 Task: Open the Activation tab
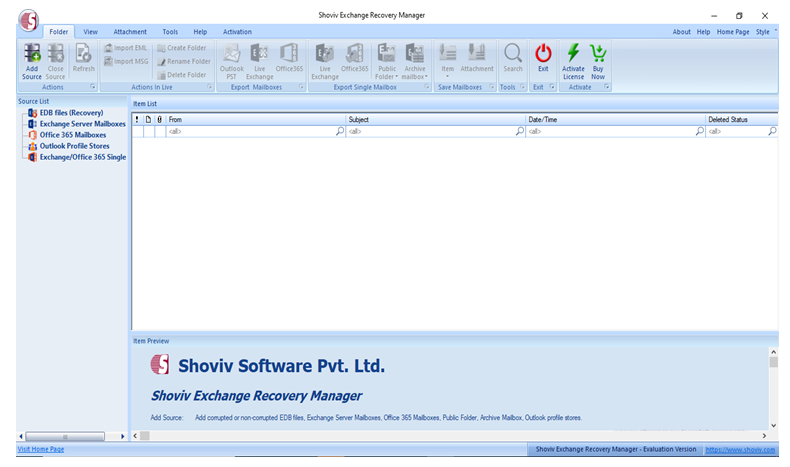(x=237, y=32)
